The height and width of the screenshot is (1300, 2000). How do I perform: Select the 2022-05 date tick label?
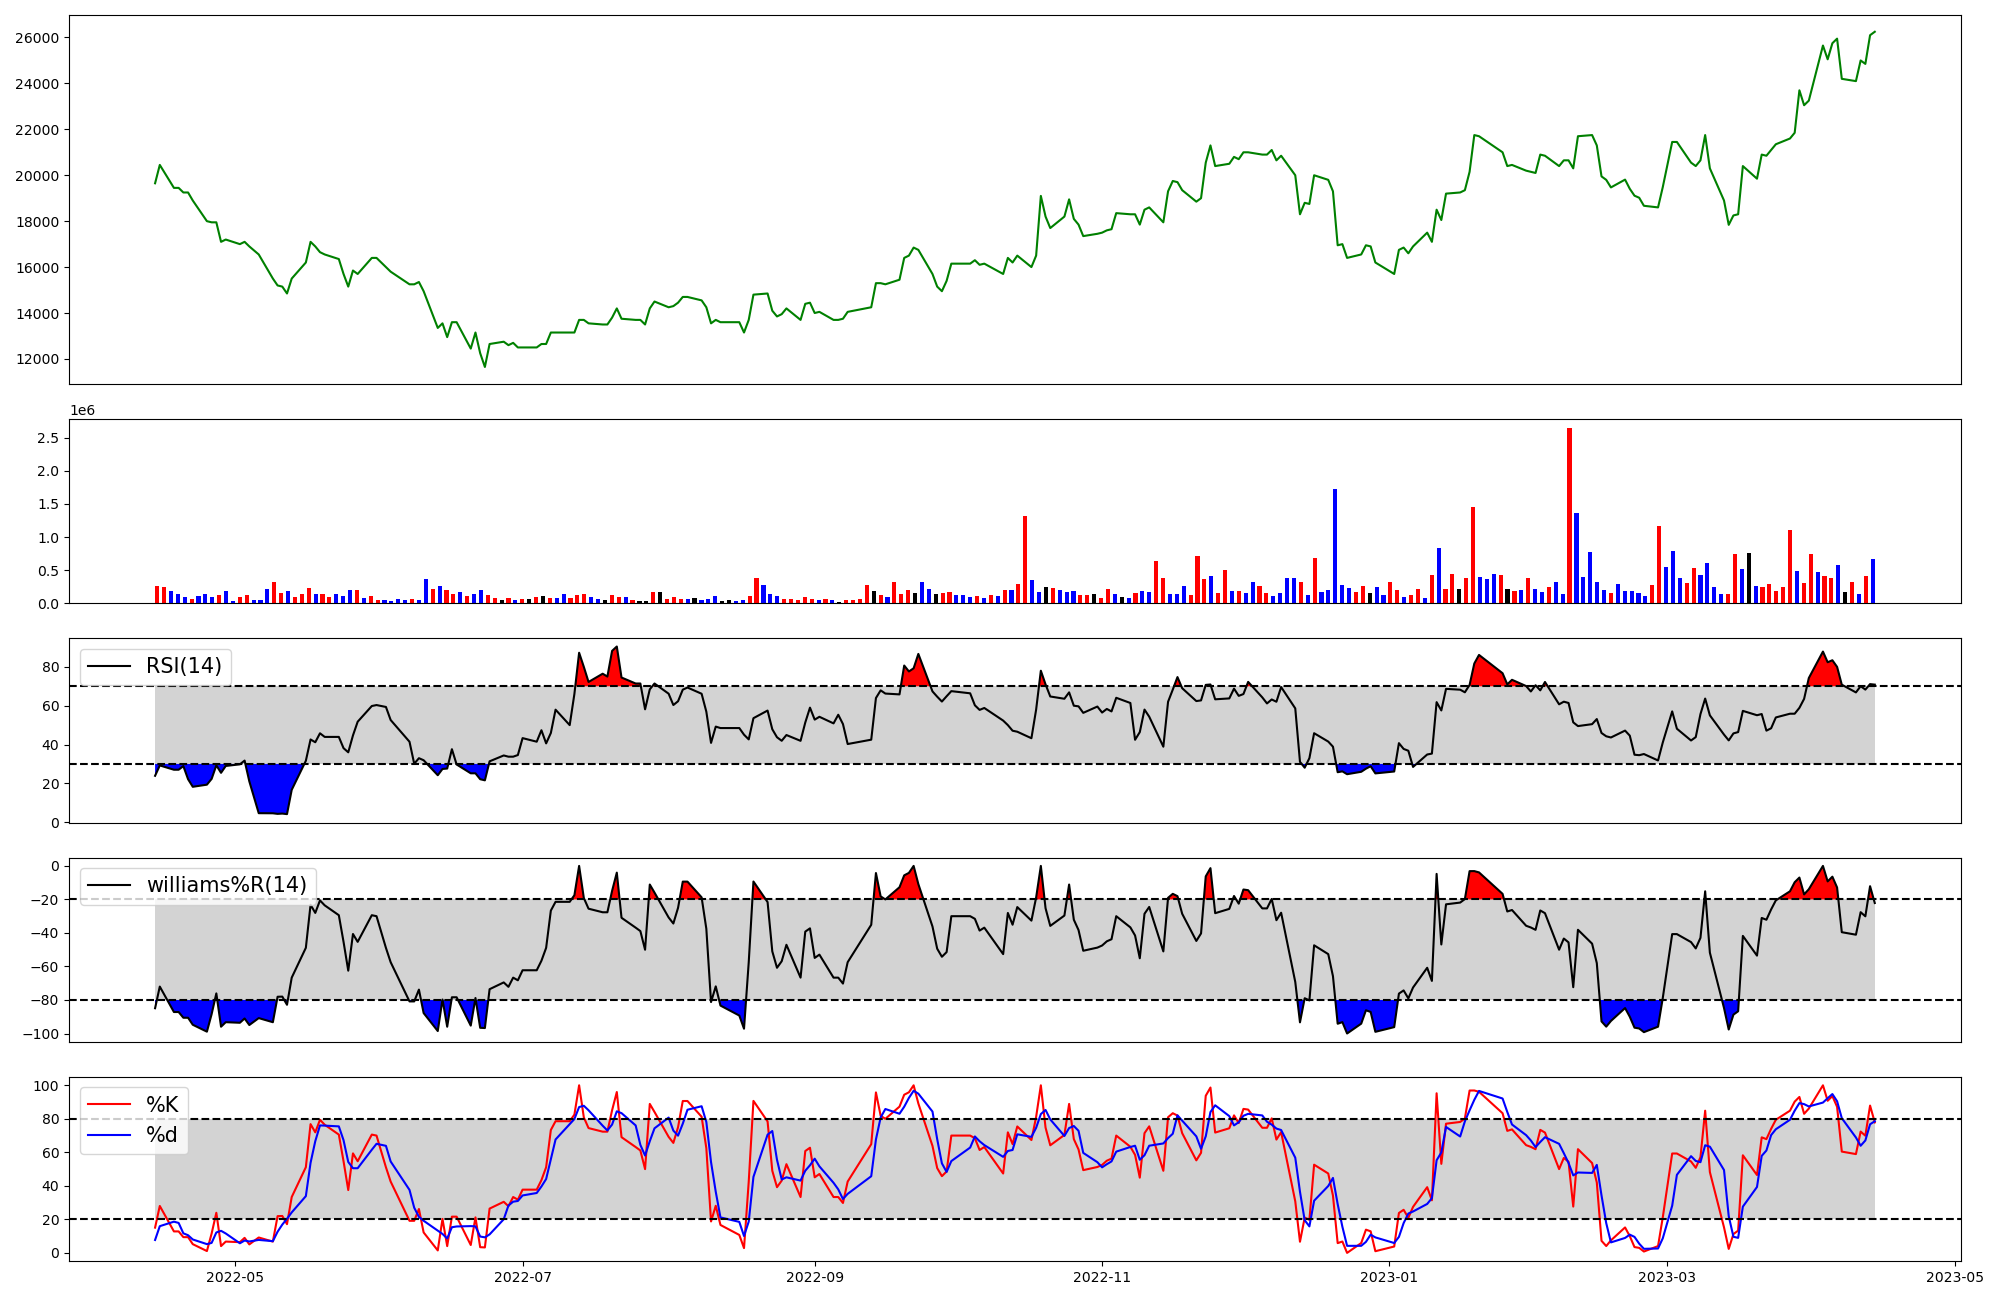pos(235,1276)
